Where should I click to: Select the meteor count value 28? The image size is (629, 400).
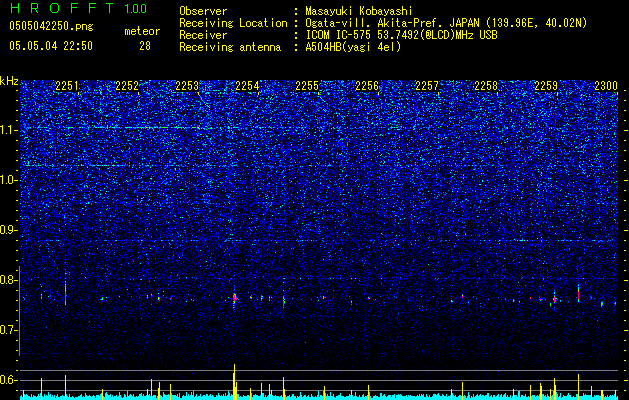(x=145, y=46)
